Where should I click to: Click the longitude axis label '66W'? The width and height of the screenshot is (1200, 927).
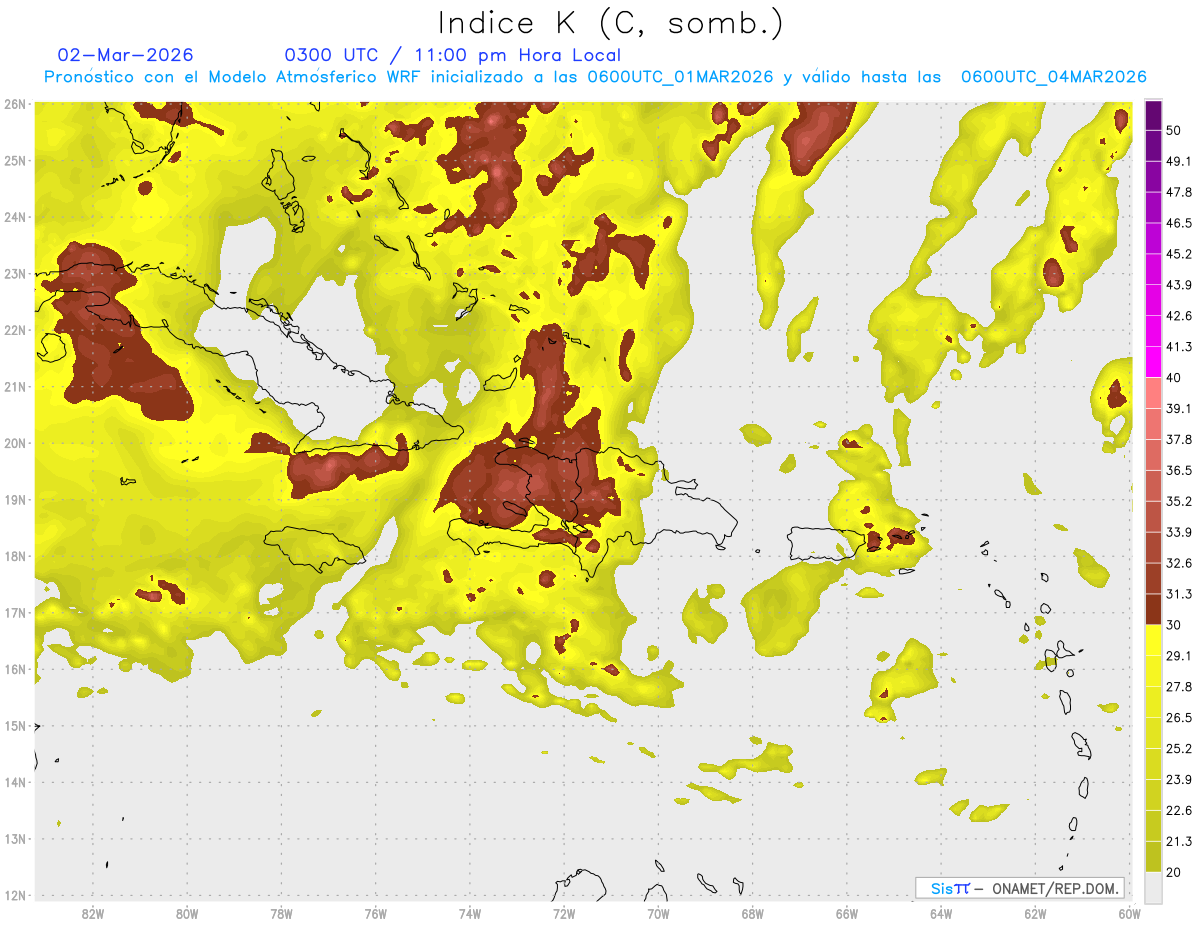pyautogui.click(x=846, y=913)
